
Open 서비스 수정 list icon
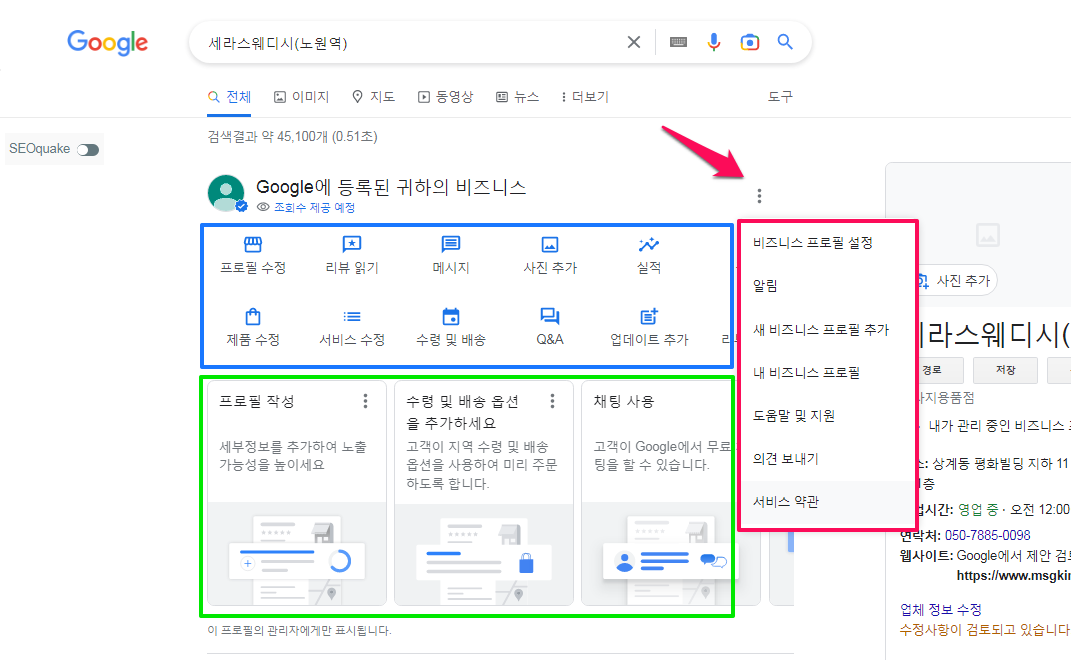point(352,316)
